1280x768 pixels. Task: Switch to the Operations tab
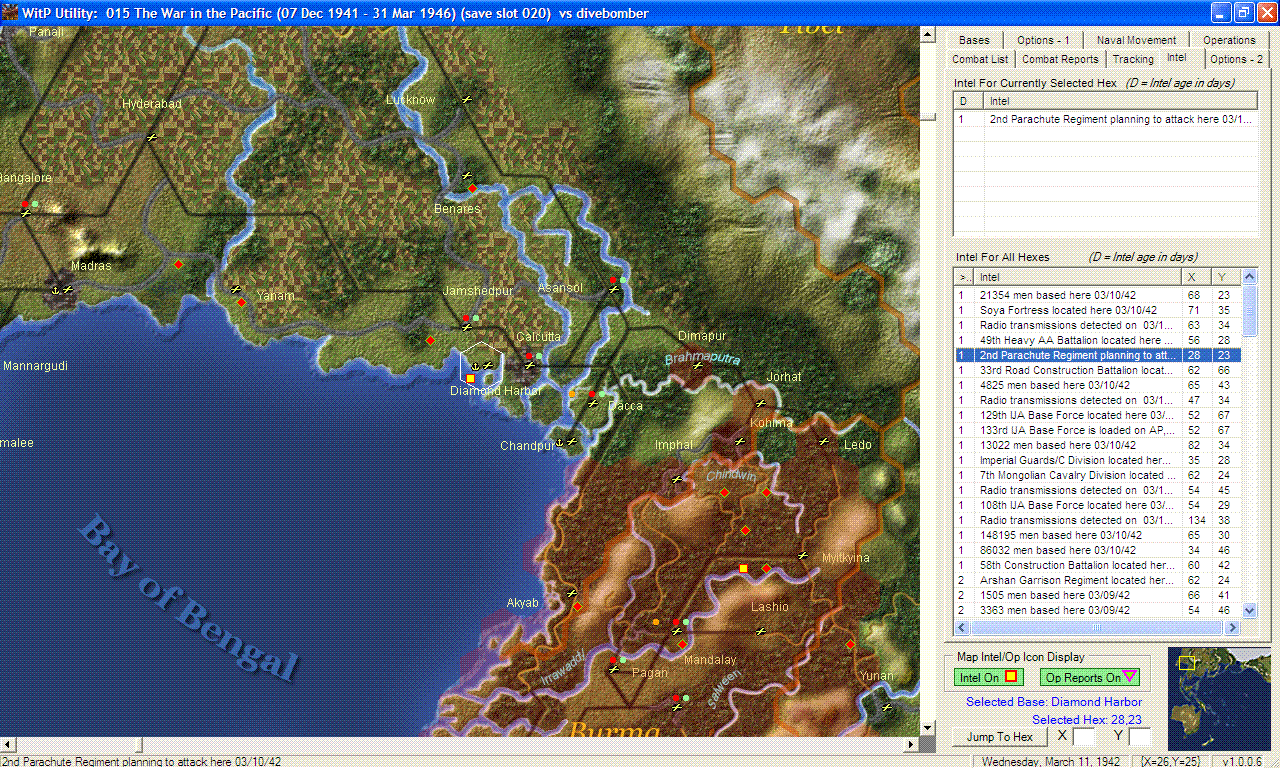pyautogui.click(x=1229, y=40)
